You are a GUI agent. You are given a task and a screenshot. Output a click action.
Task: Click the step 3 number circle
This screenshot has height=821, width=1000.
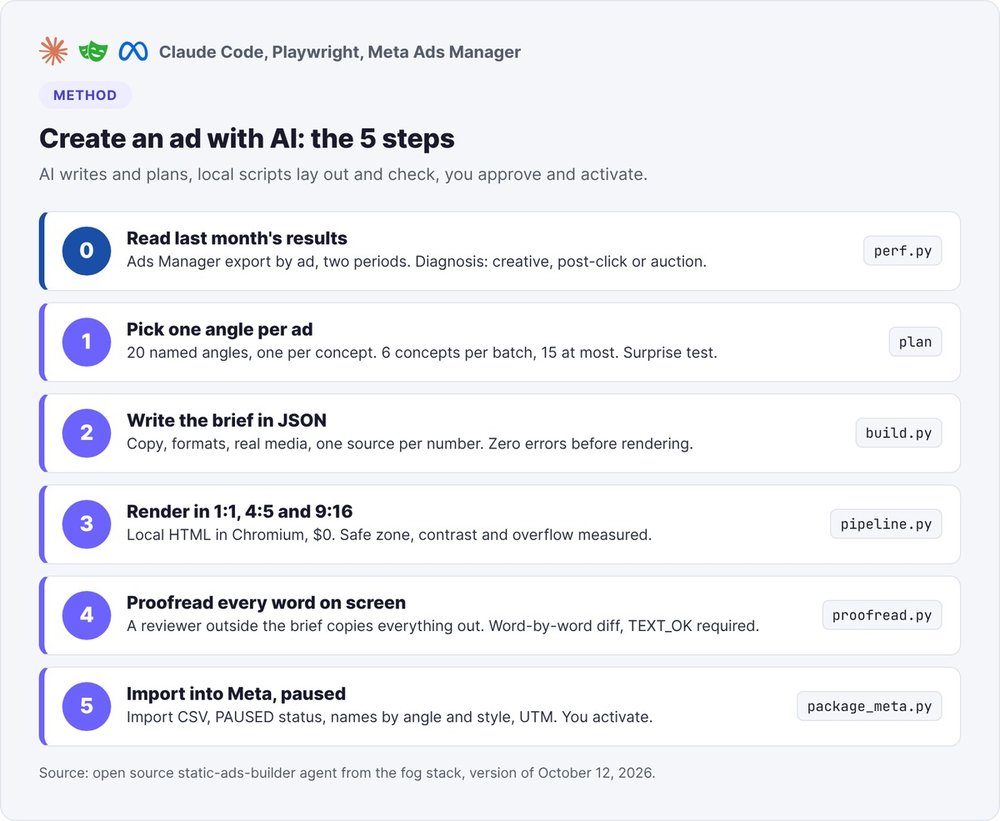tap(87, 524)
